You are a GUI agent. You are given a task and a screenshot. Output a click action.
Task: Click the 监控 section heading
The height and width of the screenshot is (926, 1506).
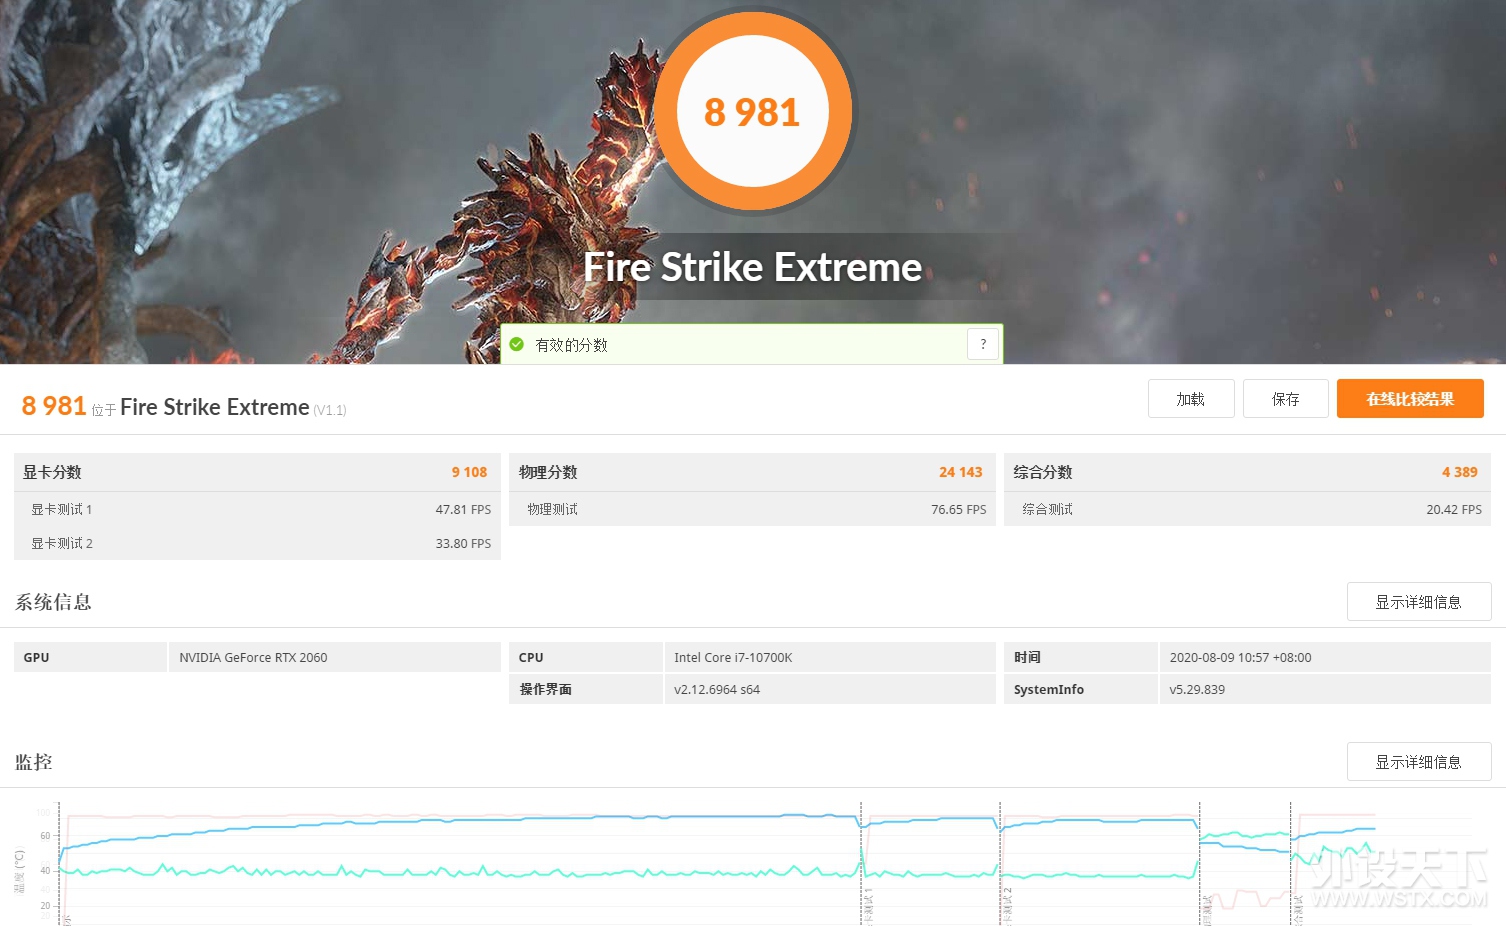point(33,762)
